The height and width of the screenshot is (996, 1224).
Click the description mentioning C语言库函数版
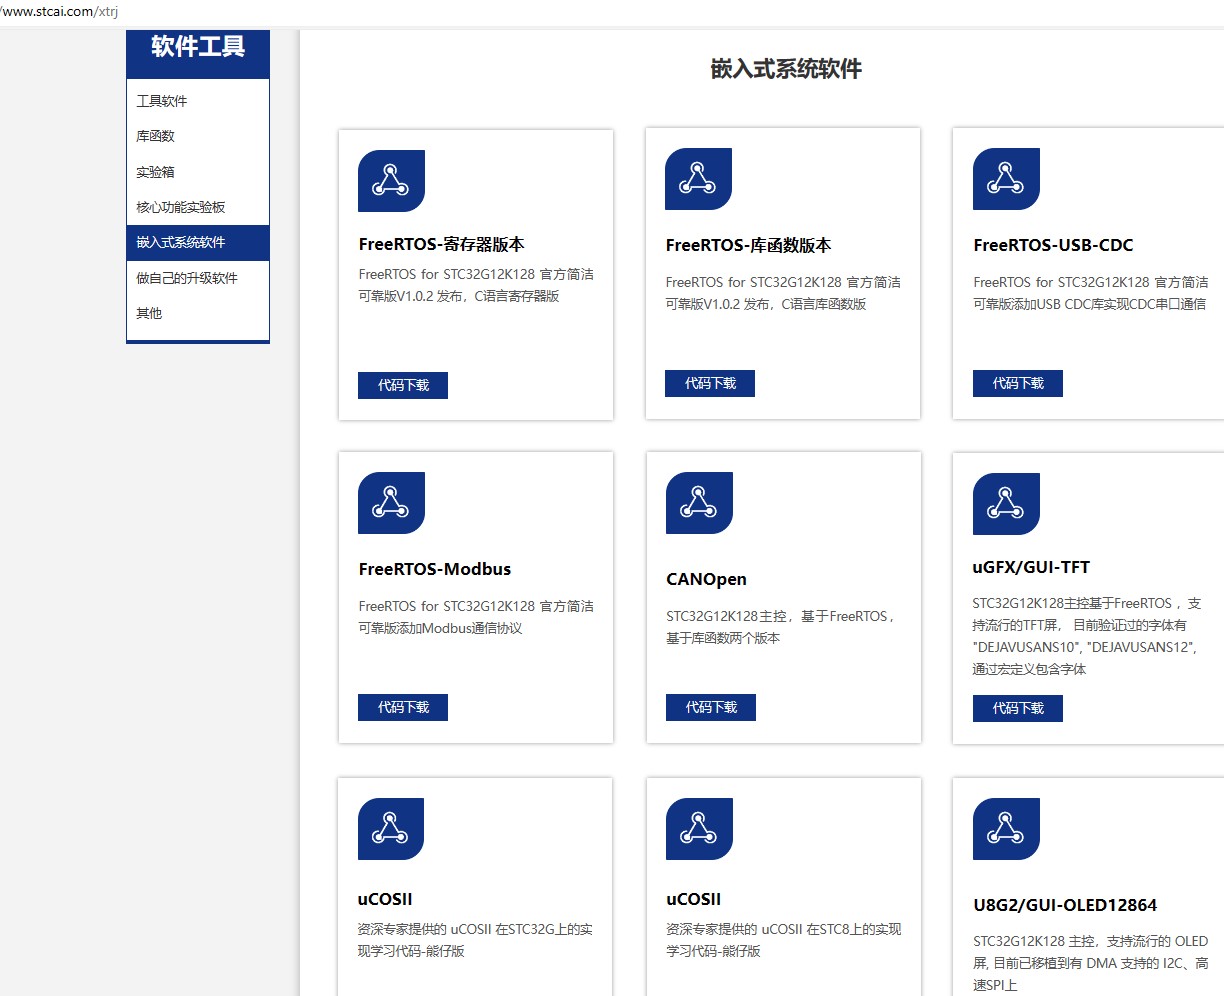coord(783,293)
